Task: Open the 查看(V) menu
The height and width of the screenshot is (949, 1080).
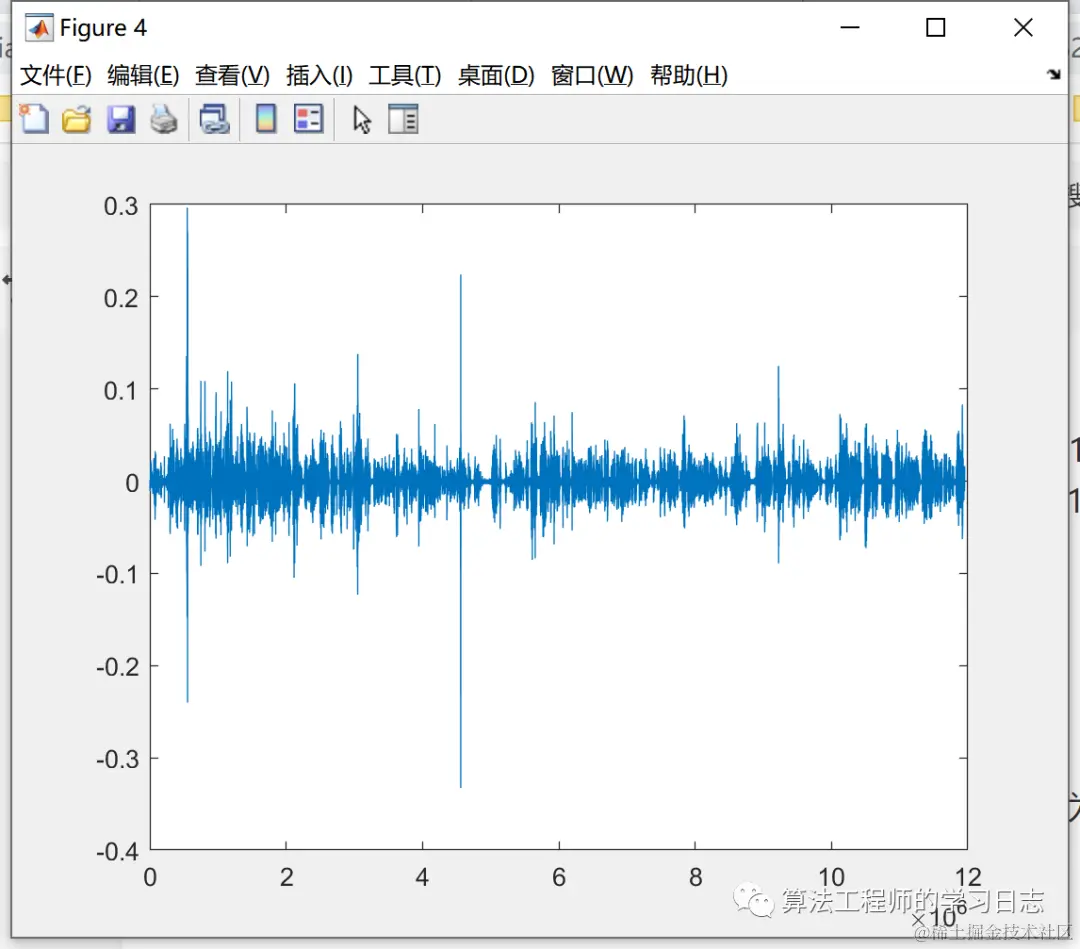Action: (x=232, y=75)
